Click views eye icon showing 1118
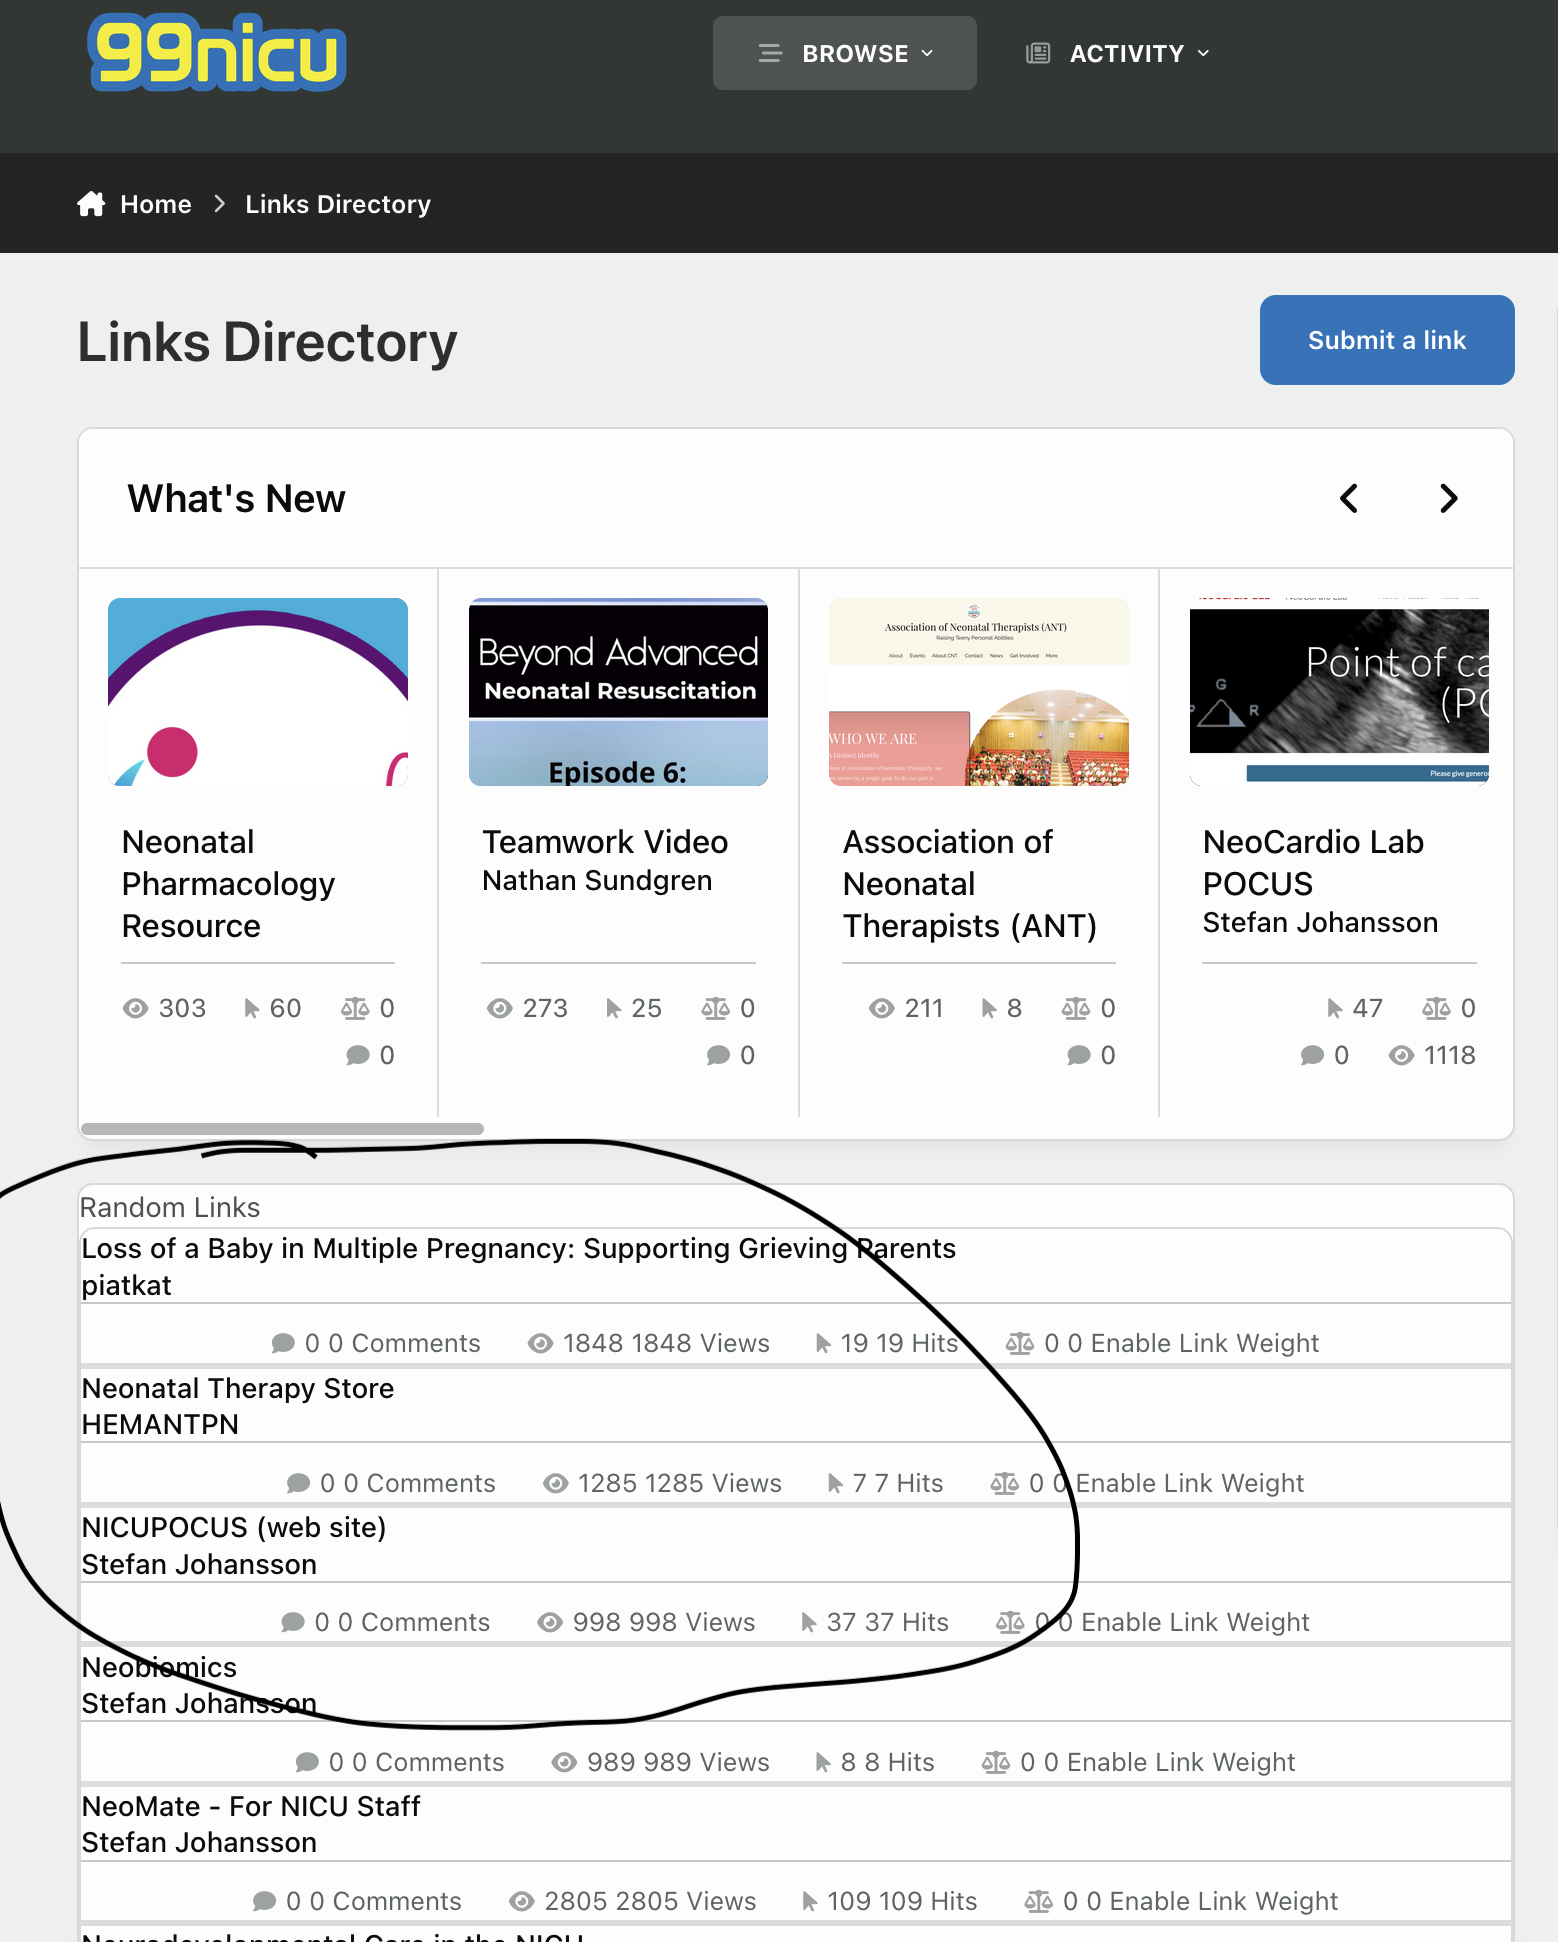 coord(1401,1055)
